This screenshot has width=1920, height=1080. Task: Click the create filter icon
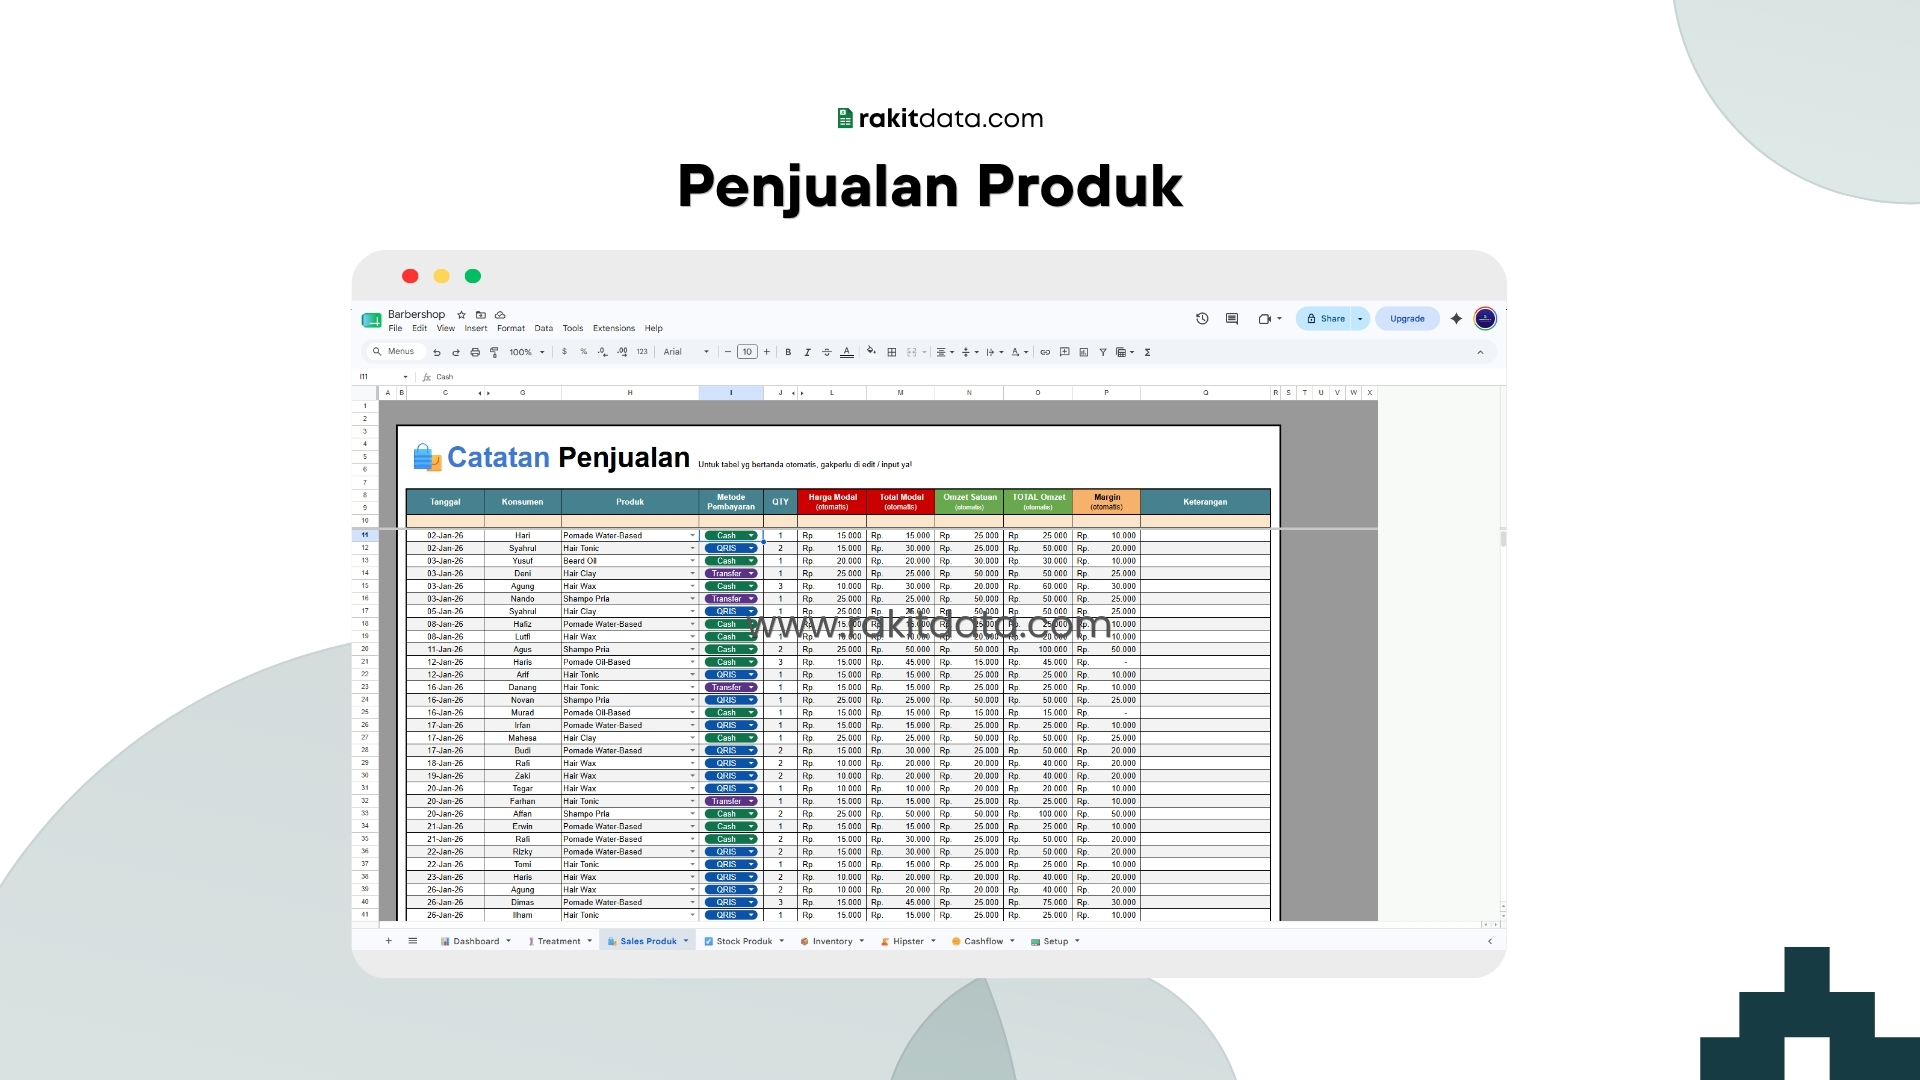[1103, 352]
